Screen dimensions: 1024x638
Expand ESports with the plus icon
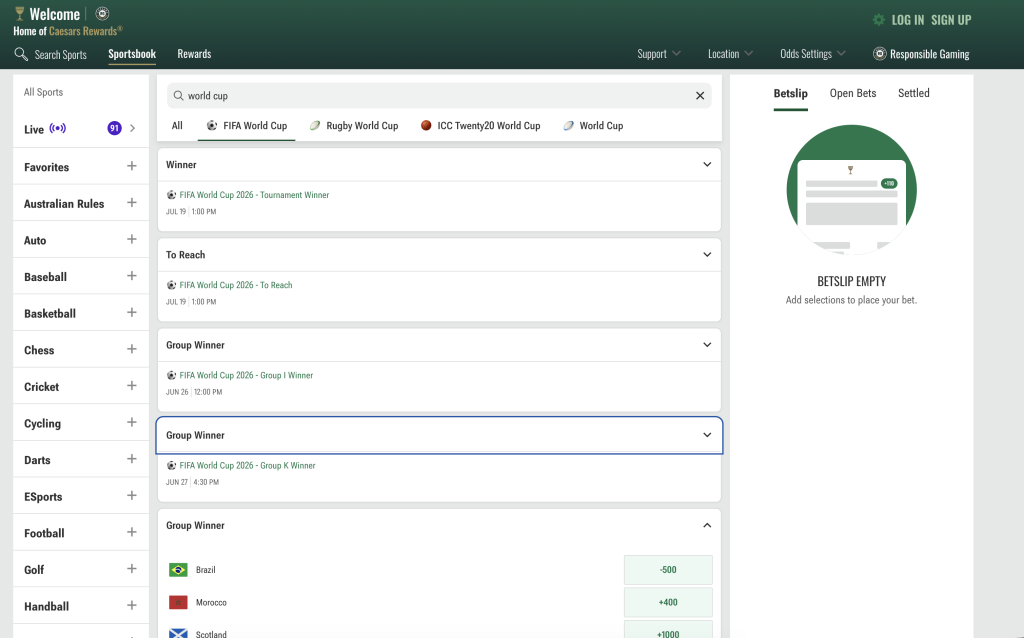pos(131,495)
